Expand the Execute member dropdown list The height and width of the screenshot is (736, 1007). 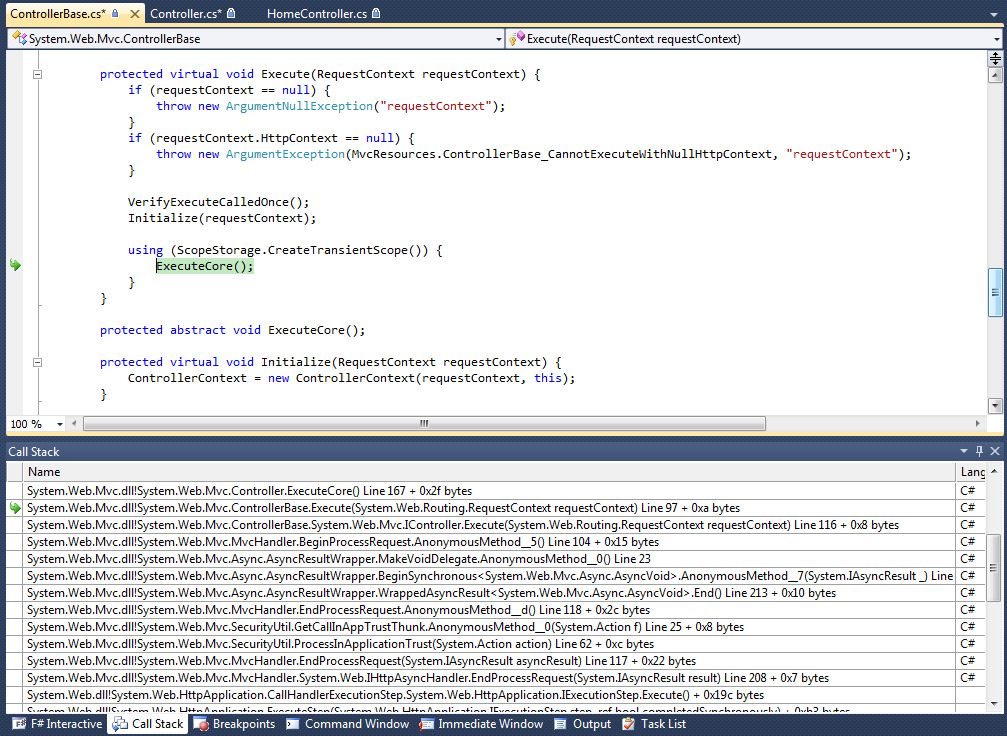997,39
